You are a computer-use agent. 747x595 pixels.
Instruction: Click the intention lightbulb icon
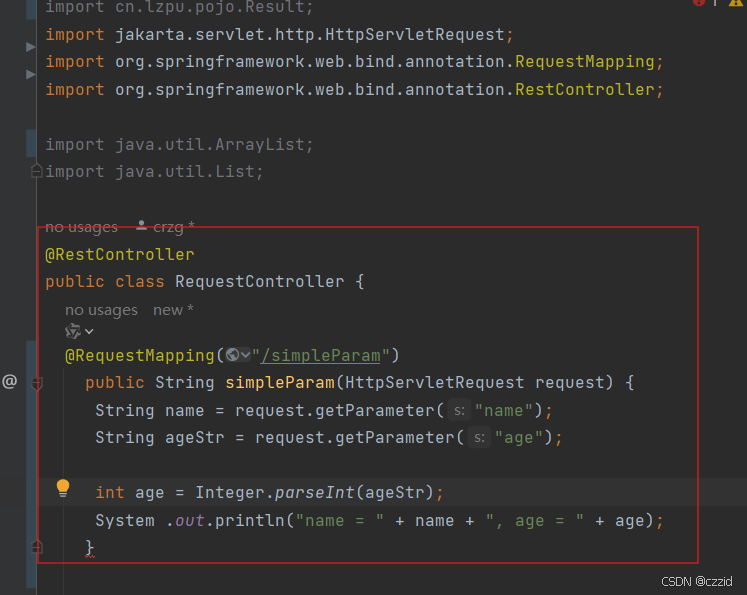tap(63, 488)
